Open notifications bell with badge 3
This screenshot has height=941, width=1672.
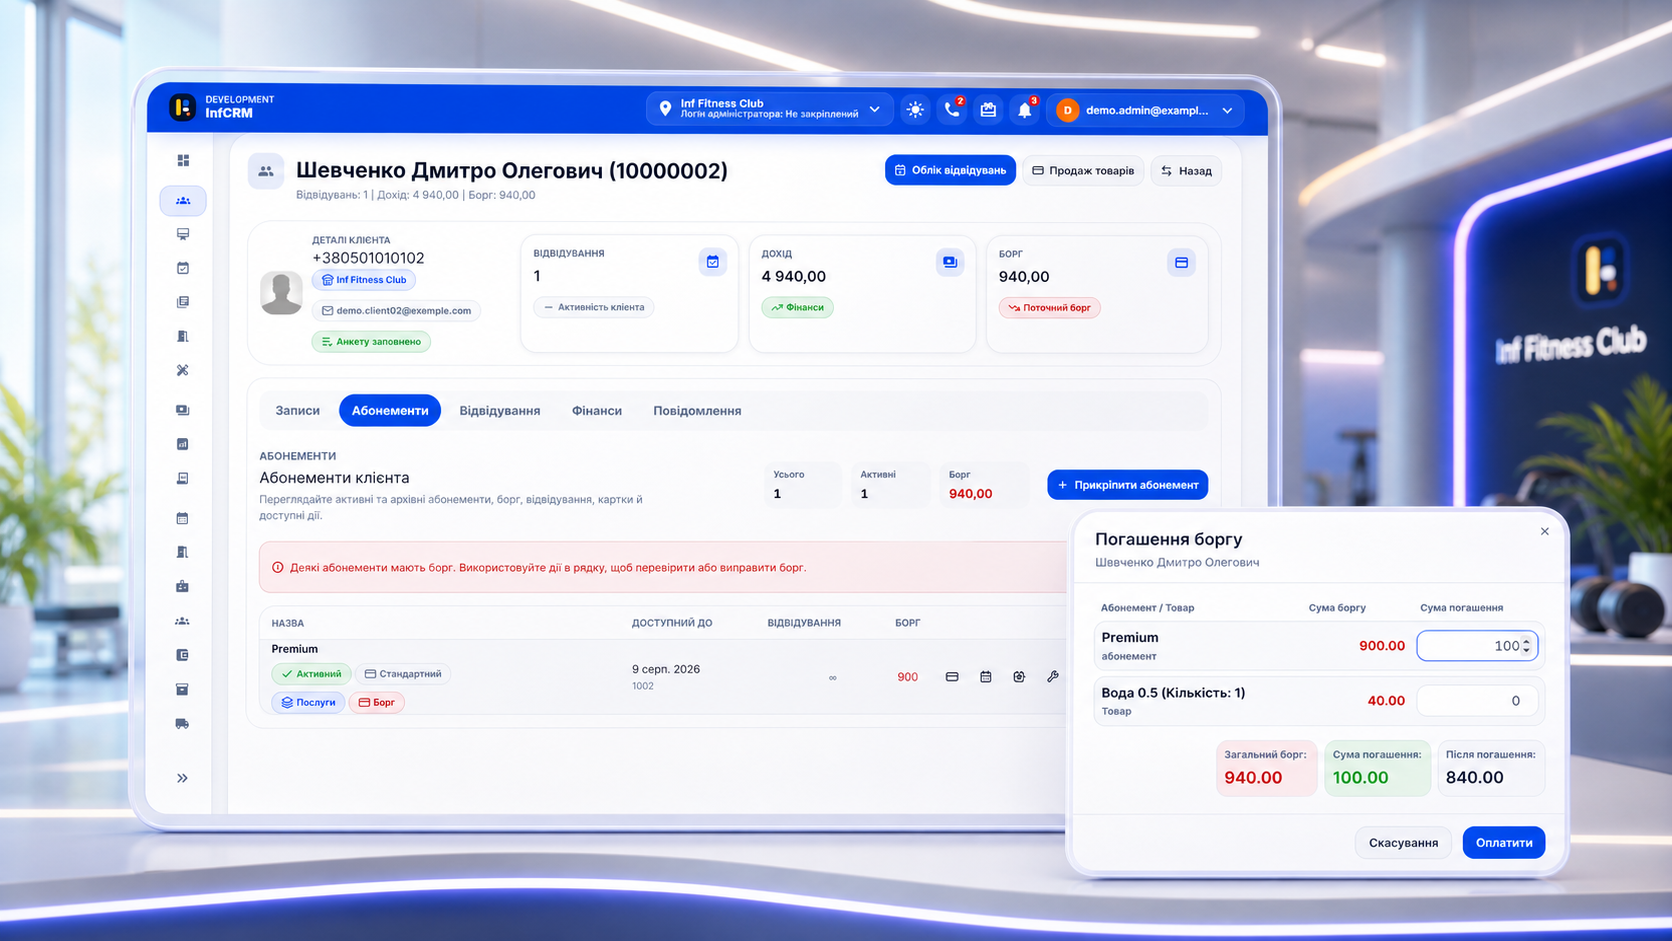[x=1025, y=110]
